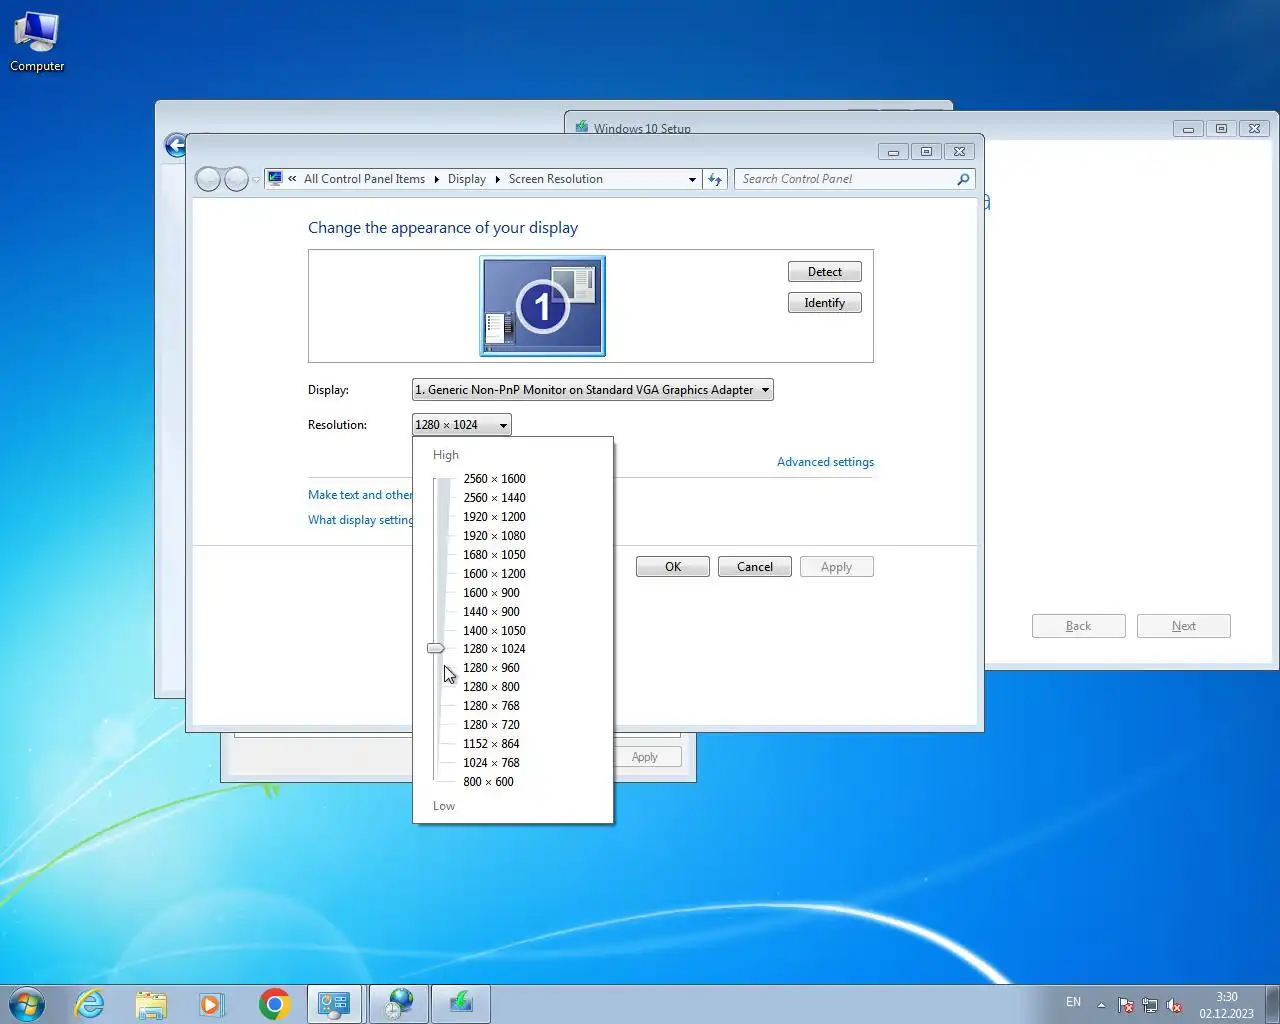Click Back in Windows 10 Setup window
The height and width of the screenshot is (1024, 1280).
(1079, 626)
